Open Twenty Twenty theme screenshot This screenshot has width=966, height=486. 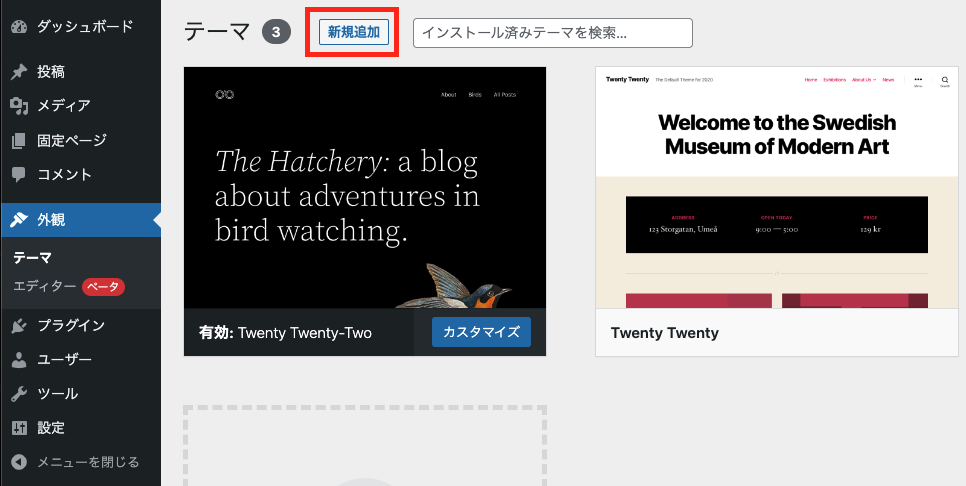click(777, 187)
